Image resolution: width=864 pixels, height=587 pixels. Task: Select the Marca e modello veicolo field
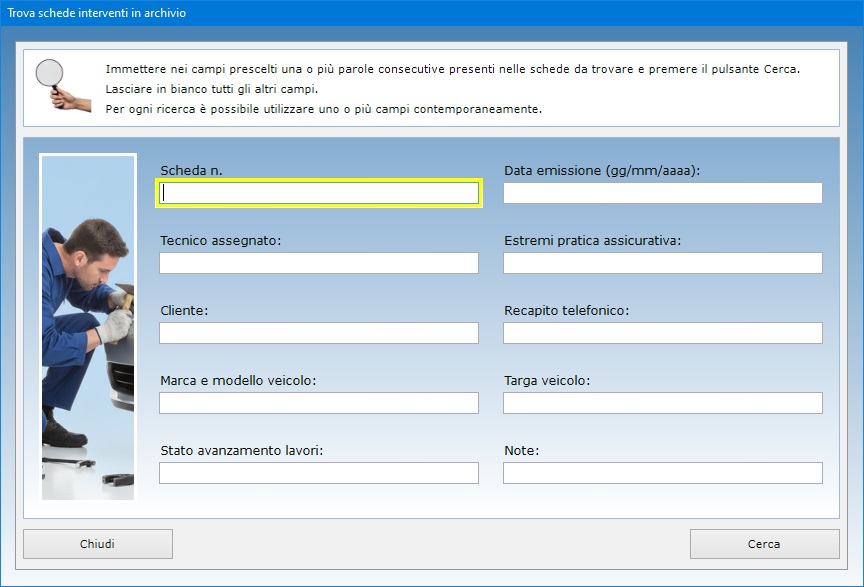tap(319, 403)
